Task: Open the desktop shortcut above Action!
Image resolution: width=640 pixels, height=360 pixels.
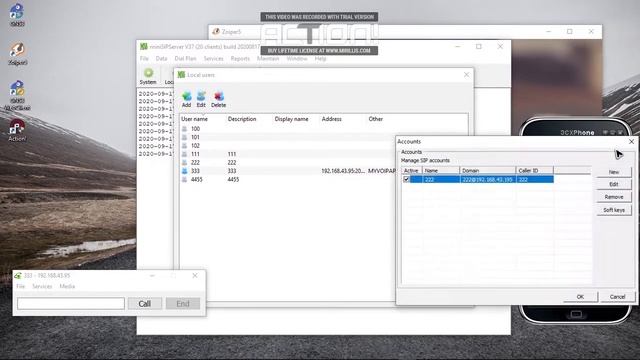Action: coord(17,89)
